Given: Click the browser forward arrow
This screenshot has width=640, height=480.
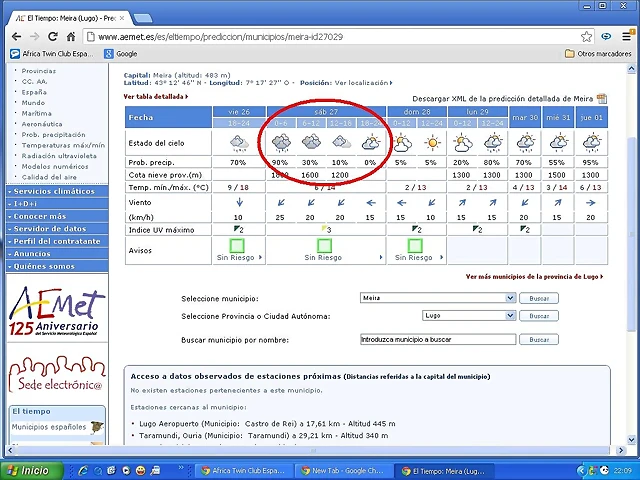Looking at the screenshot, I should [35, 37].
